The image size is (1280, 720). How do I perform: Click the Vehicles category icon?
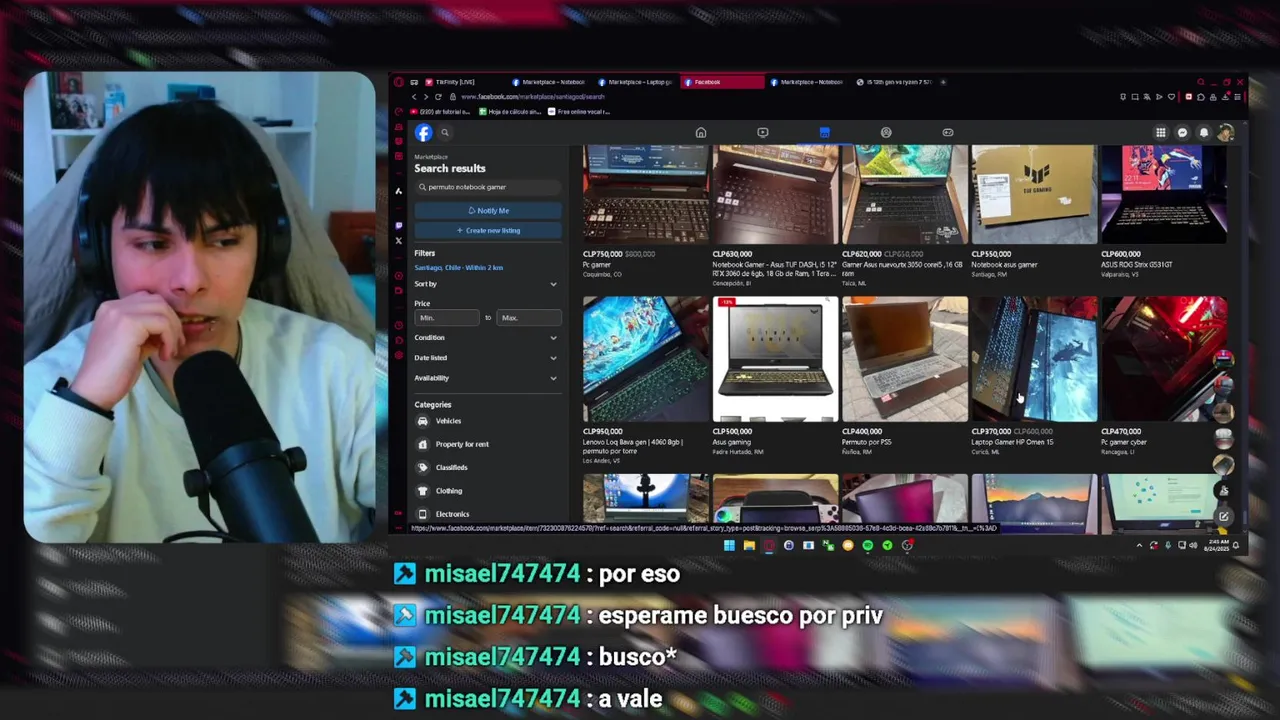point(423,421)
